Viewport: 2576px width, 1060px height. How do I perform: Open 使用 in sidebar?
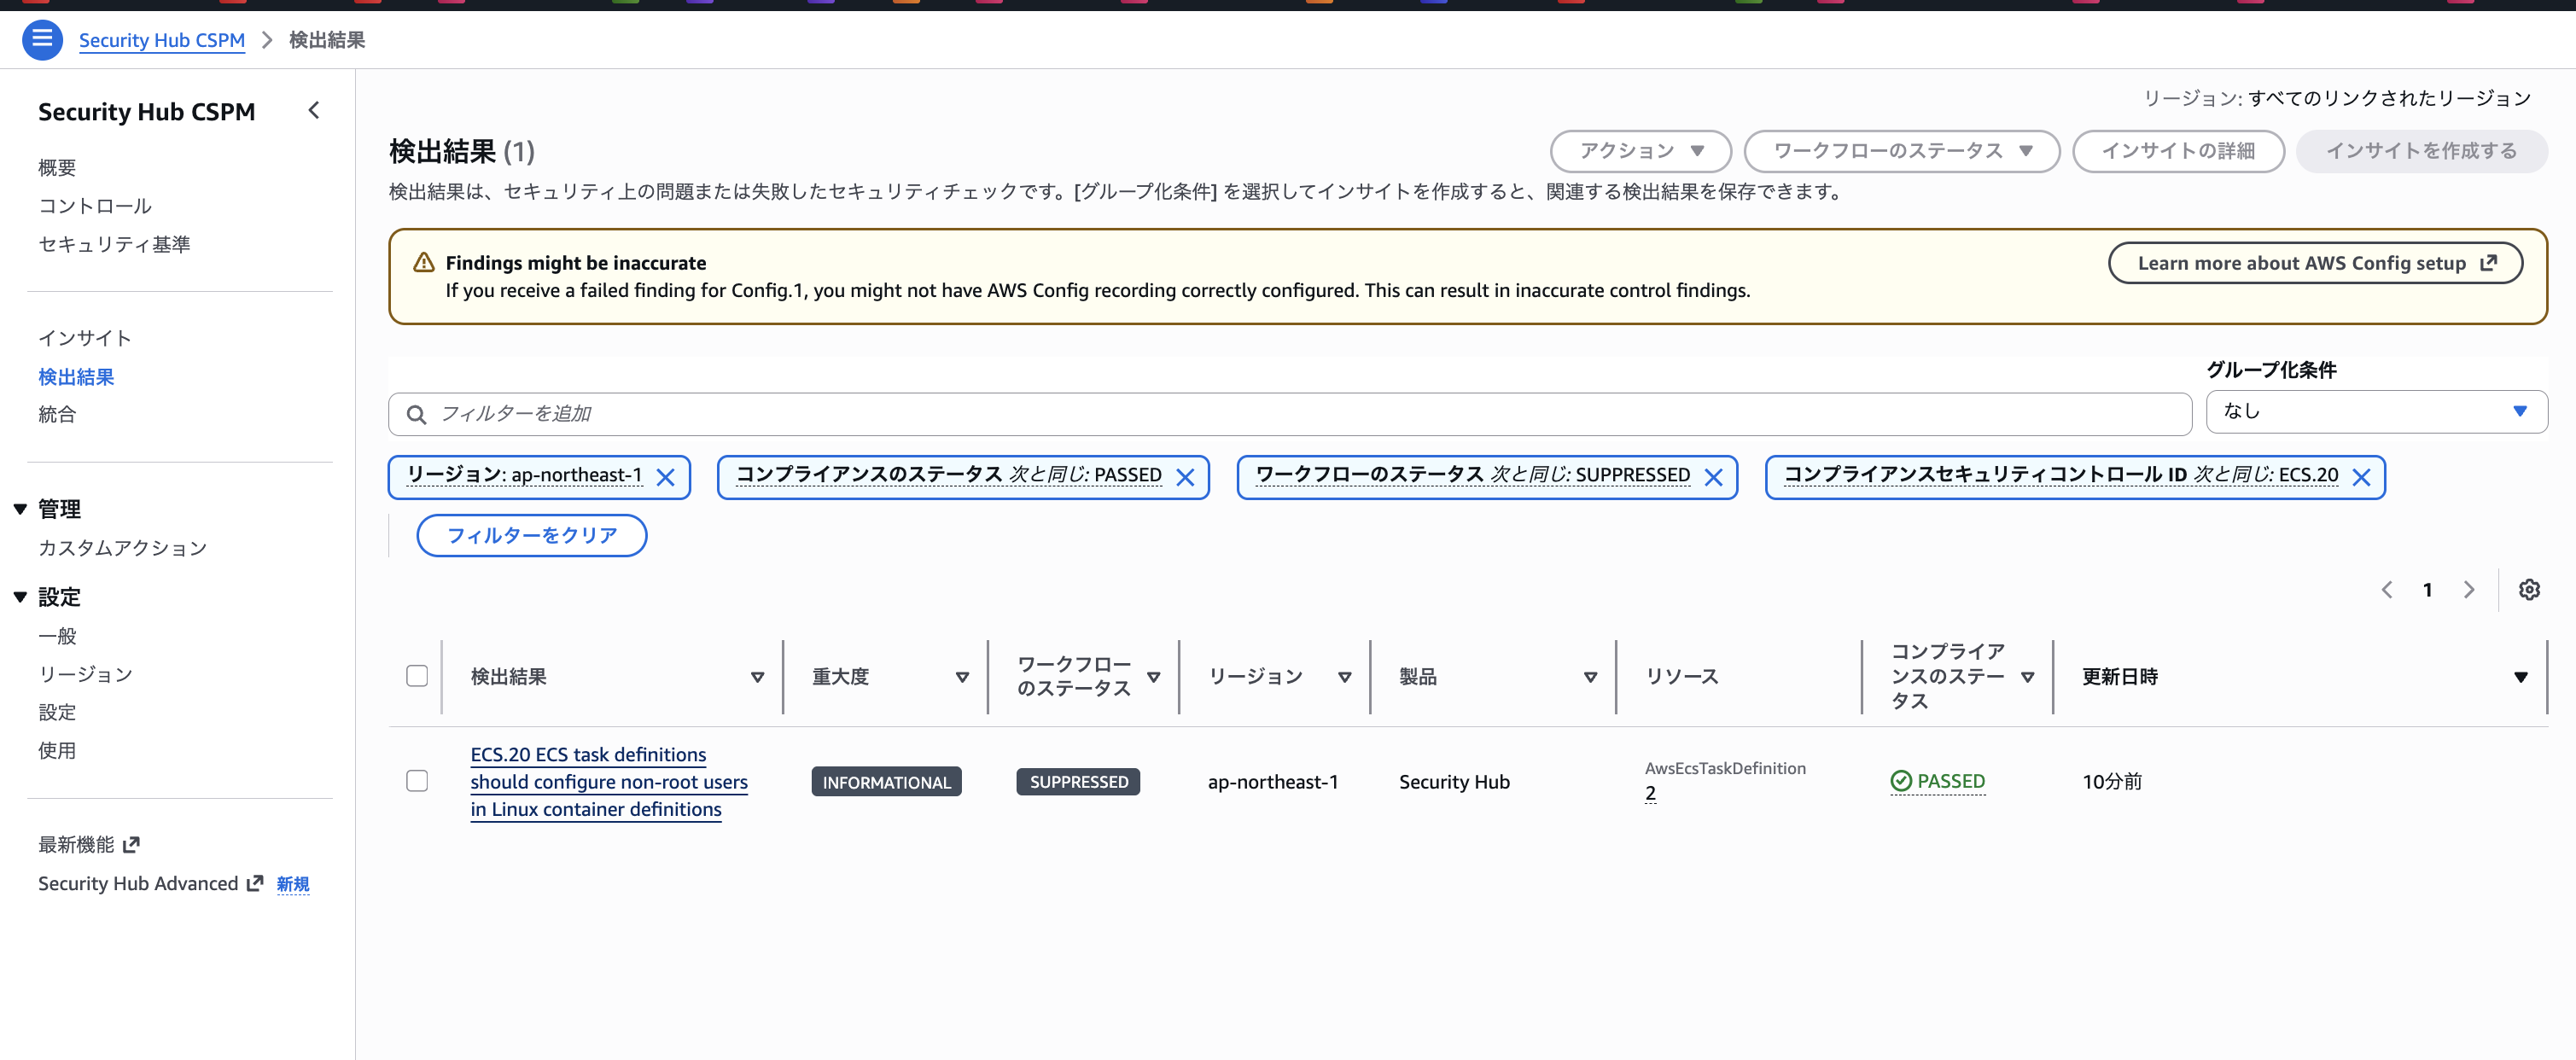pyautogui.click(x=57, y=750)
